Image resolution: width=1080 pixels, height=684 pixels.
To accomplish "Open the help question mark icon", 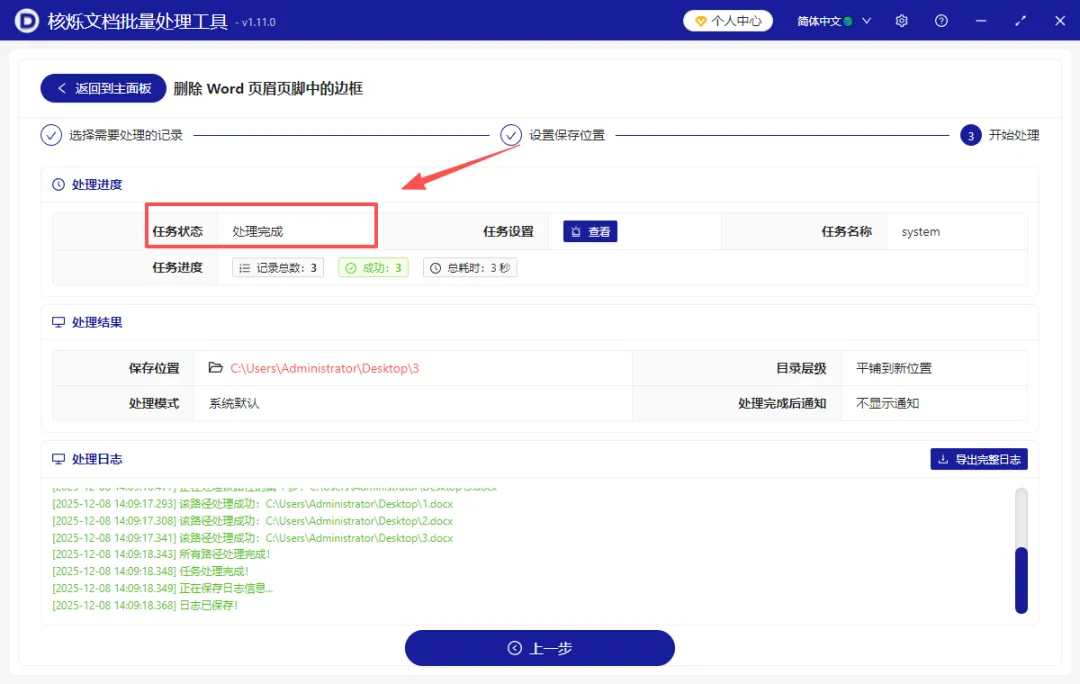I will click(941, 21).
